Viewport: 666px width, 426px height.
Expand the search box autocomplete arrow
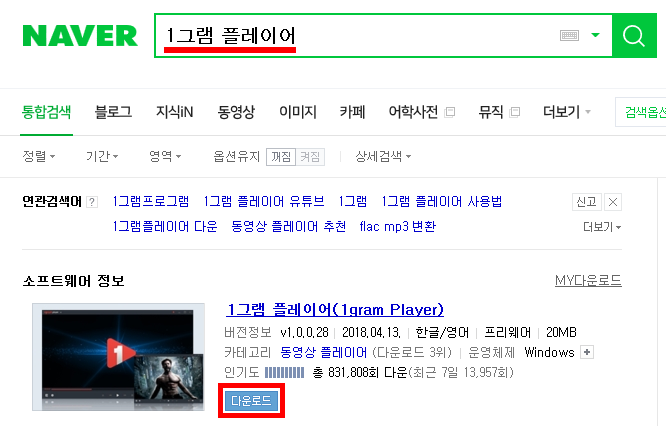pyautogui.click(x=595, y=35)
